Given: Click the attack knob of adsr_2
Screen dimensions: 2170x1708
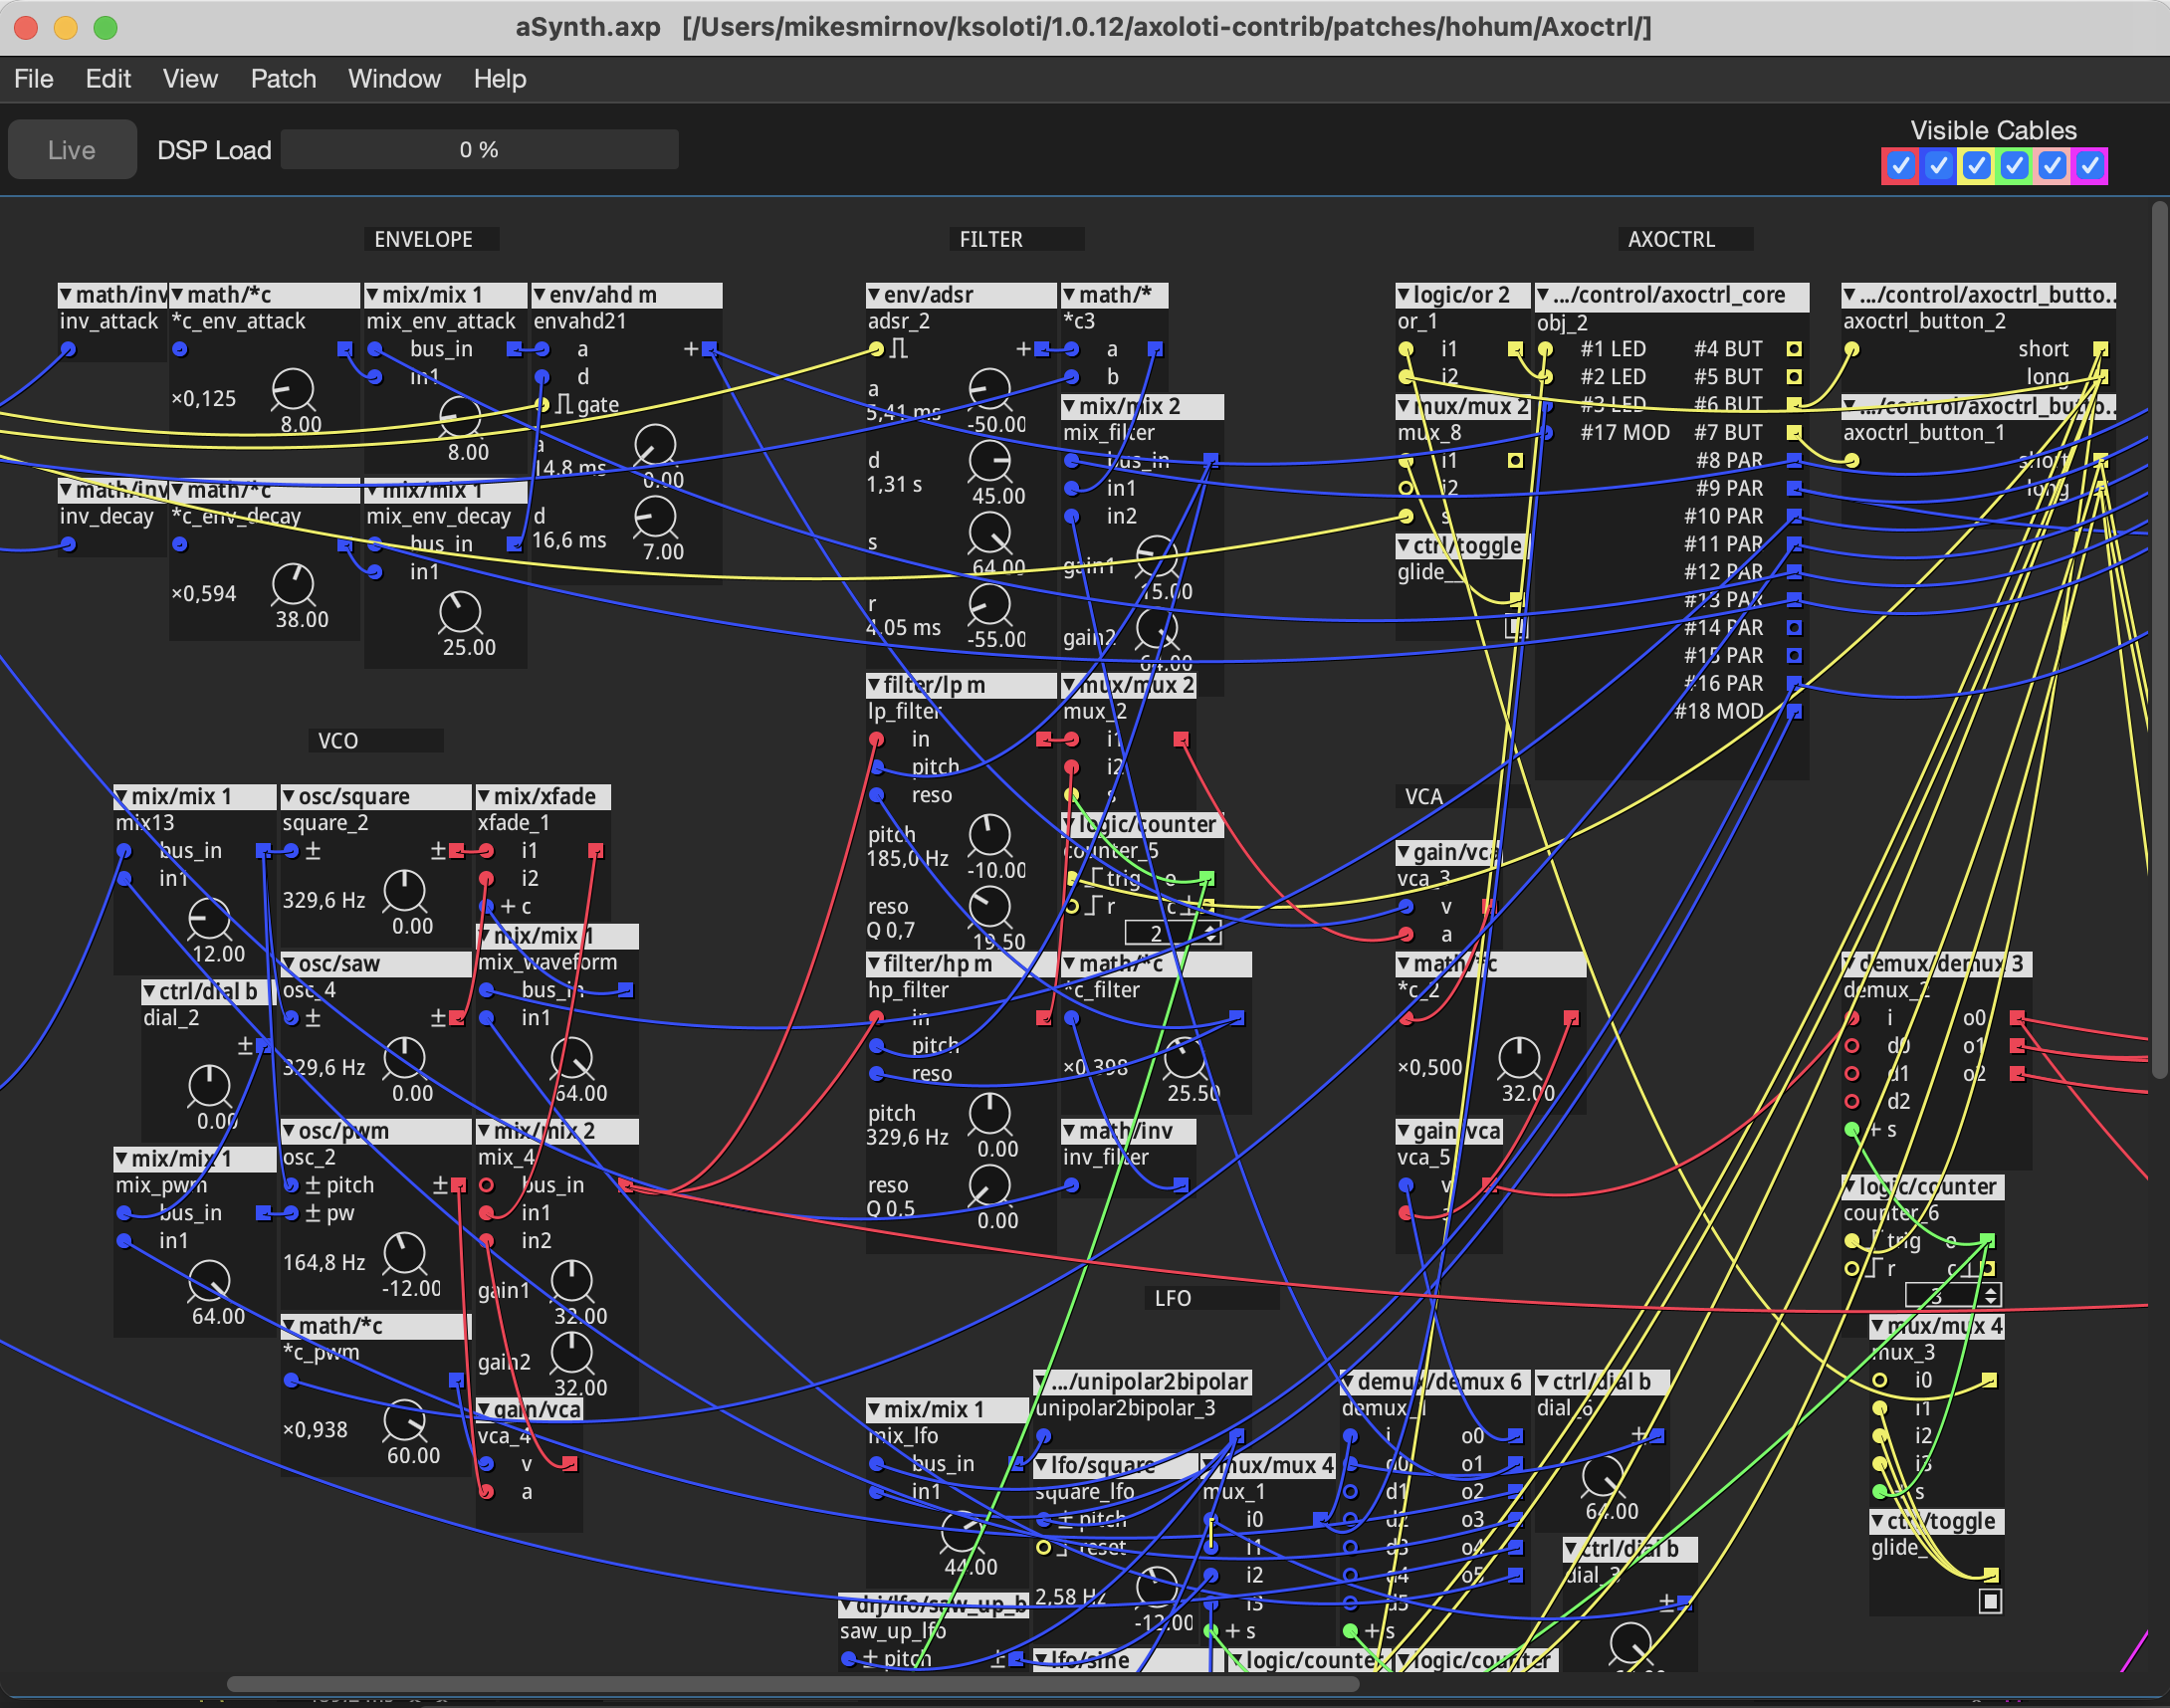Looking at the screenshot, I should point(990,389).
